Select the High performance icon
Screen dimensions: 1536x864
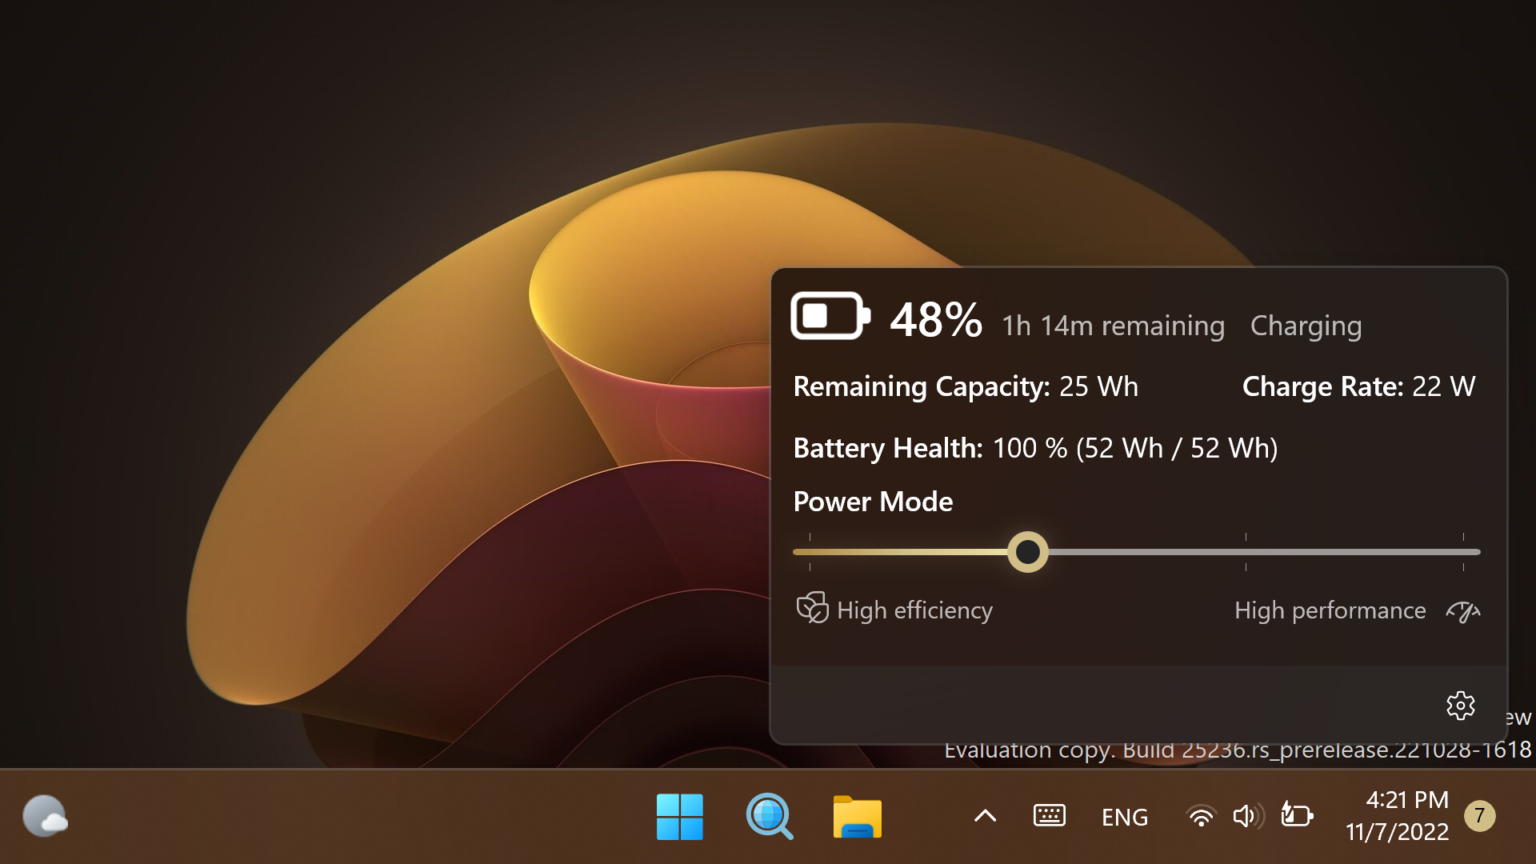pyautogui.click(x=1463, y=610)
